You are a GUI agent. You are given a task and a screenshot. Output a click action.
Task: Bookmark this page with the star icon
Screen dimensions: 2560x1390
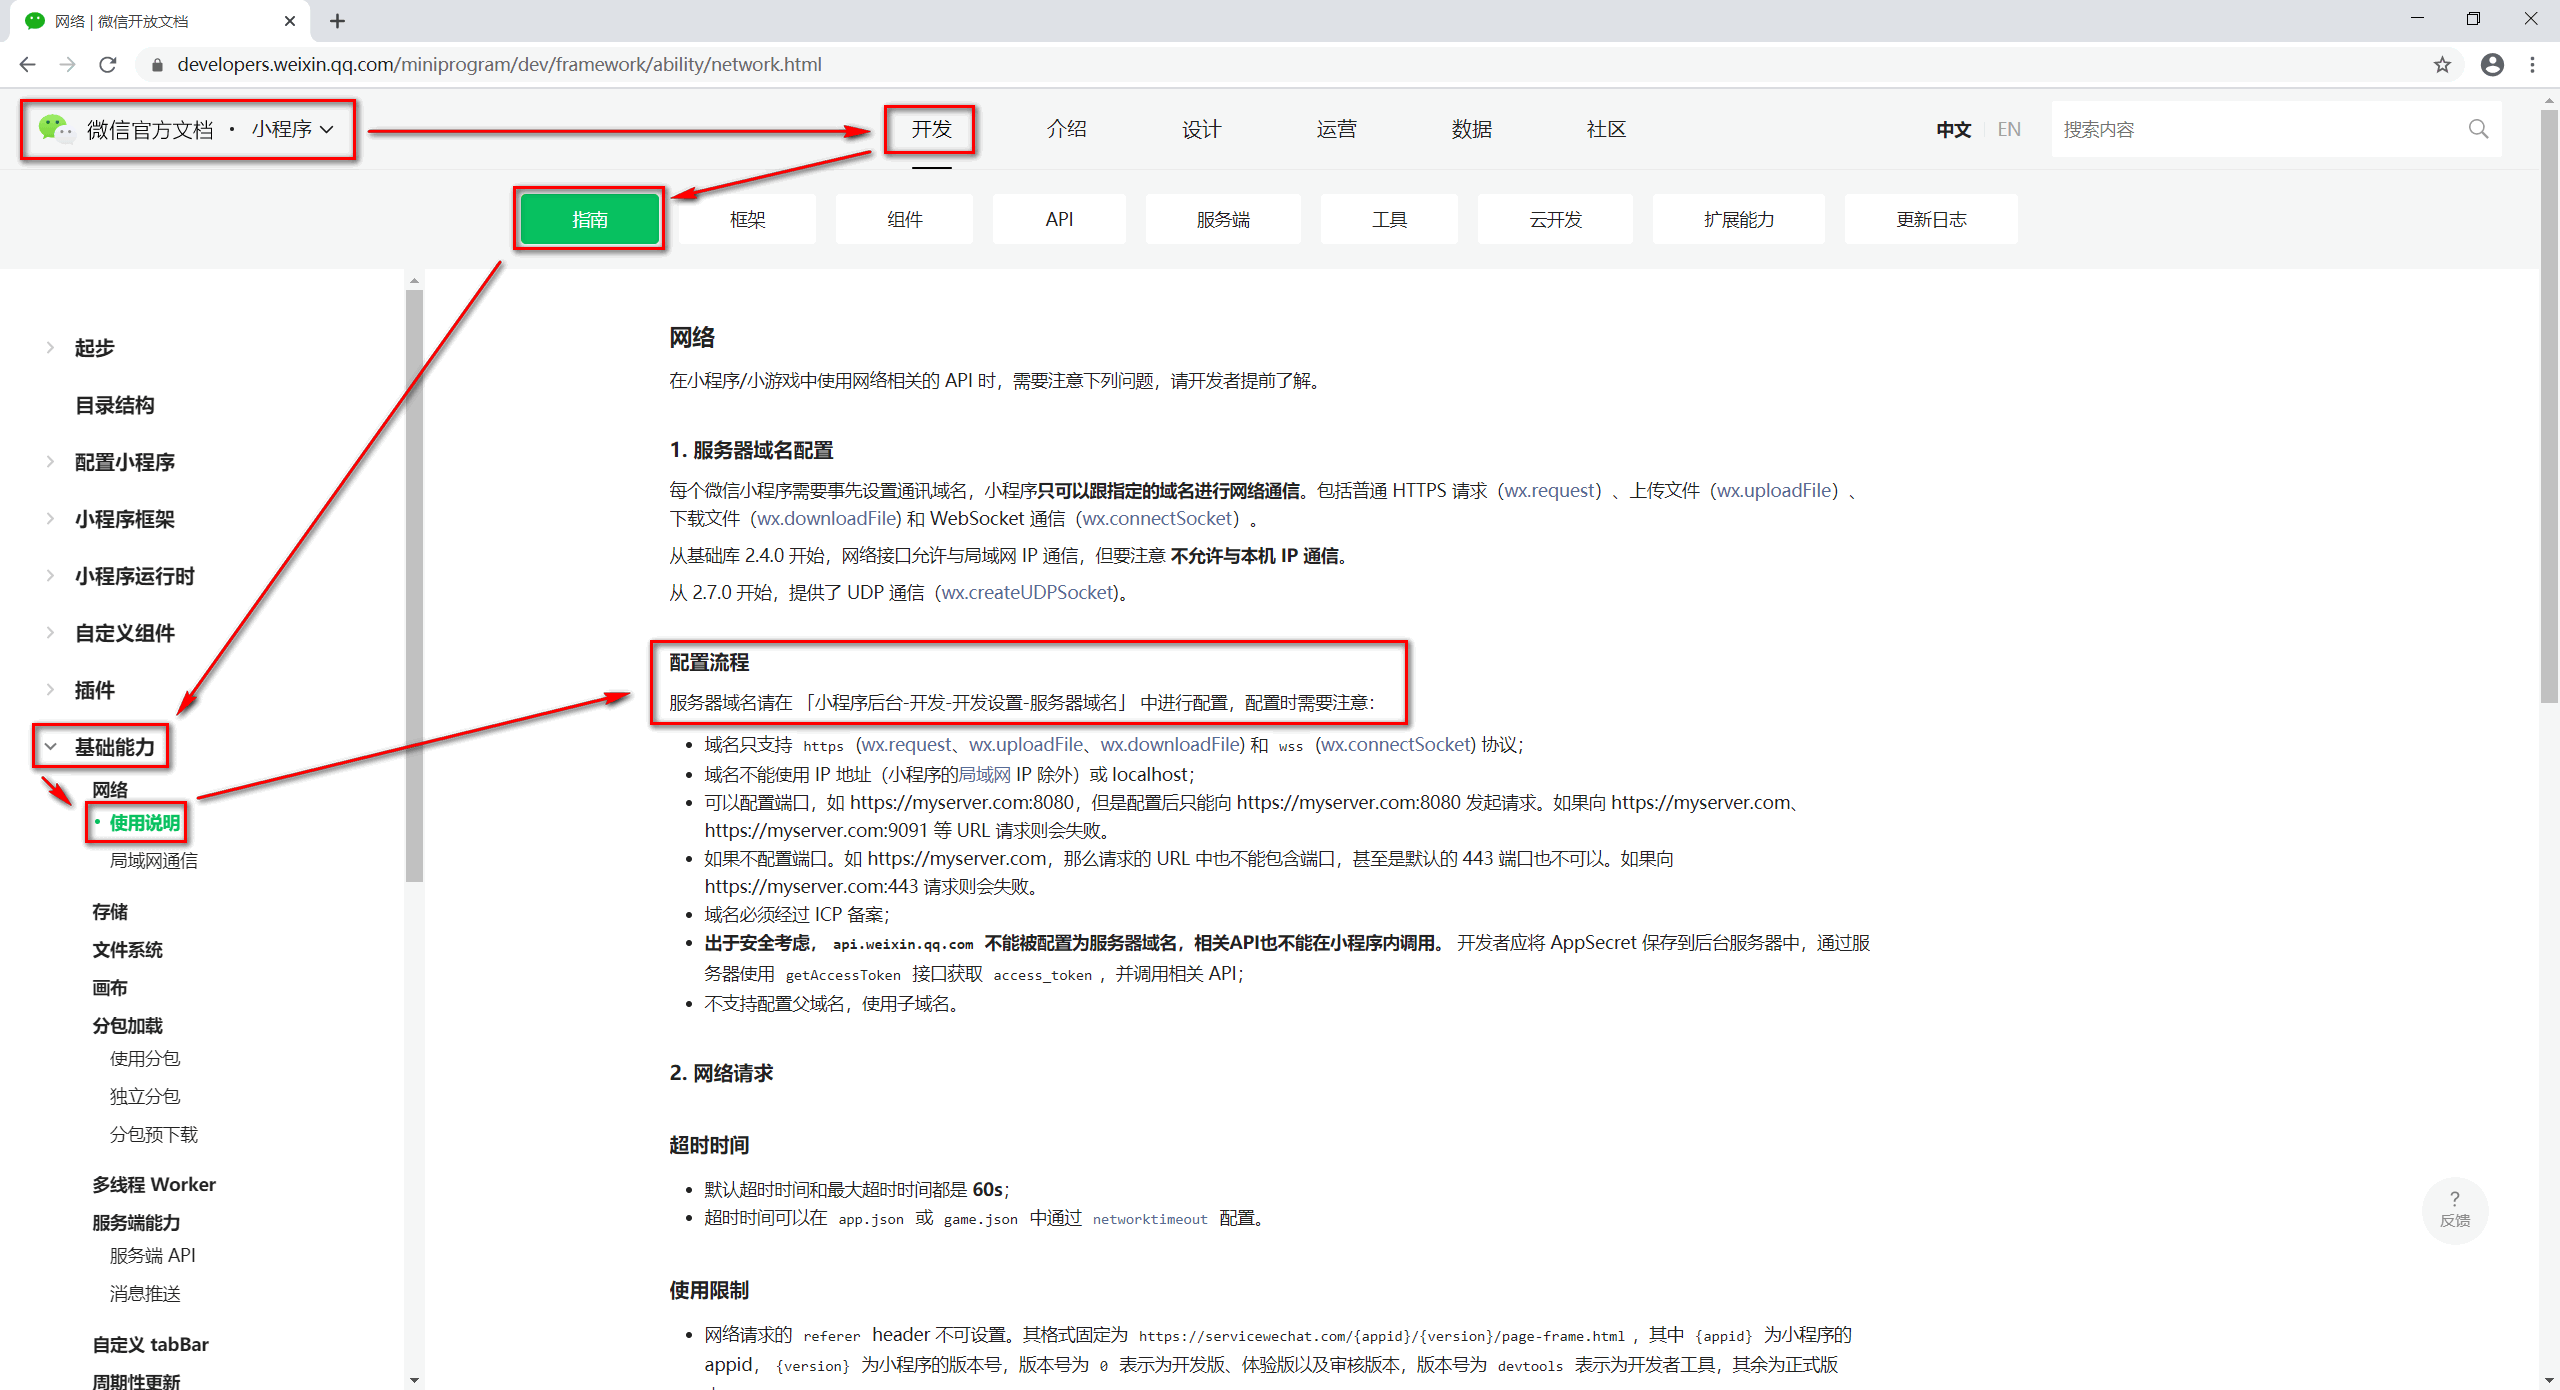(x=2441, y=64)
